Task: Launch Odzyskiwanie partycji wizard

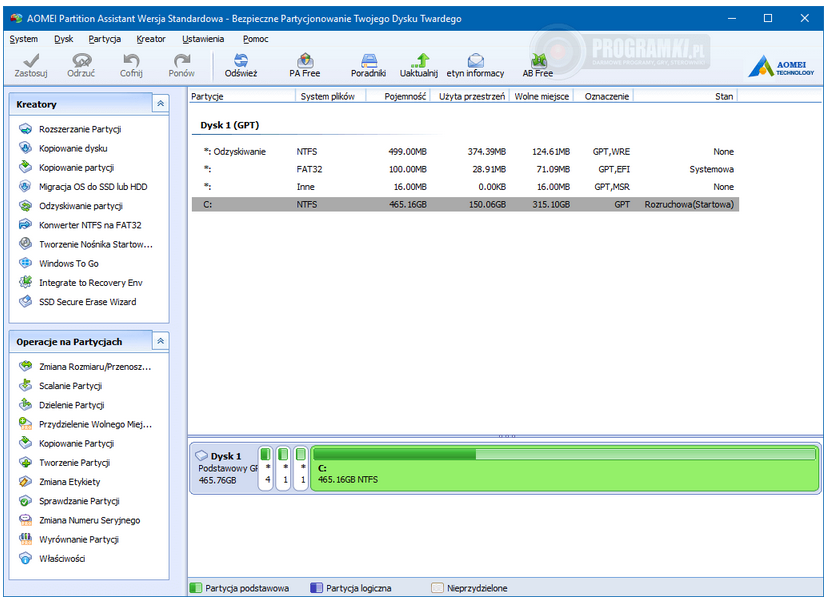Action: (x=81, y=206)
